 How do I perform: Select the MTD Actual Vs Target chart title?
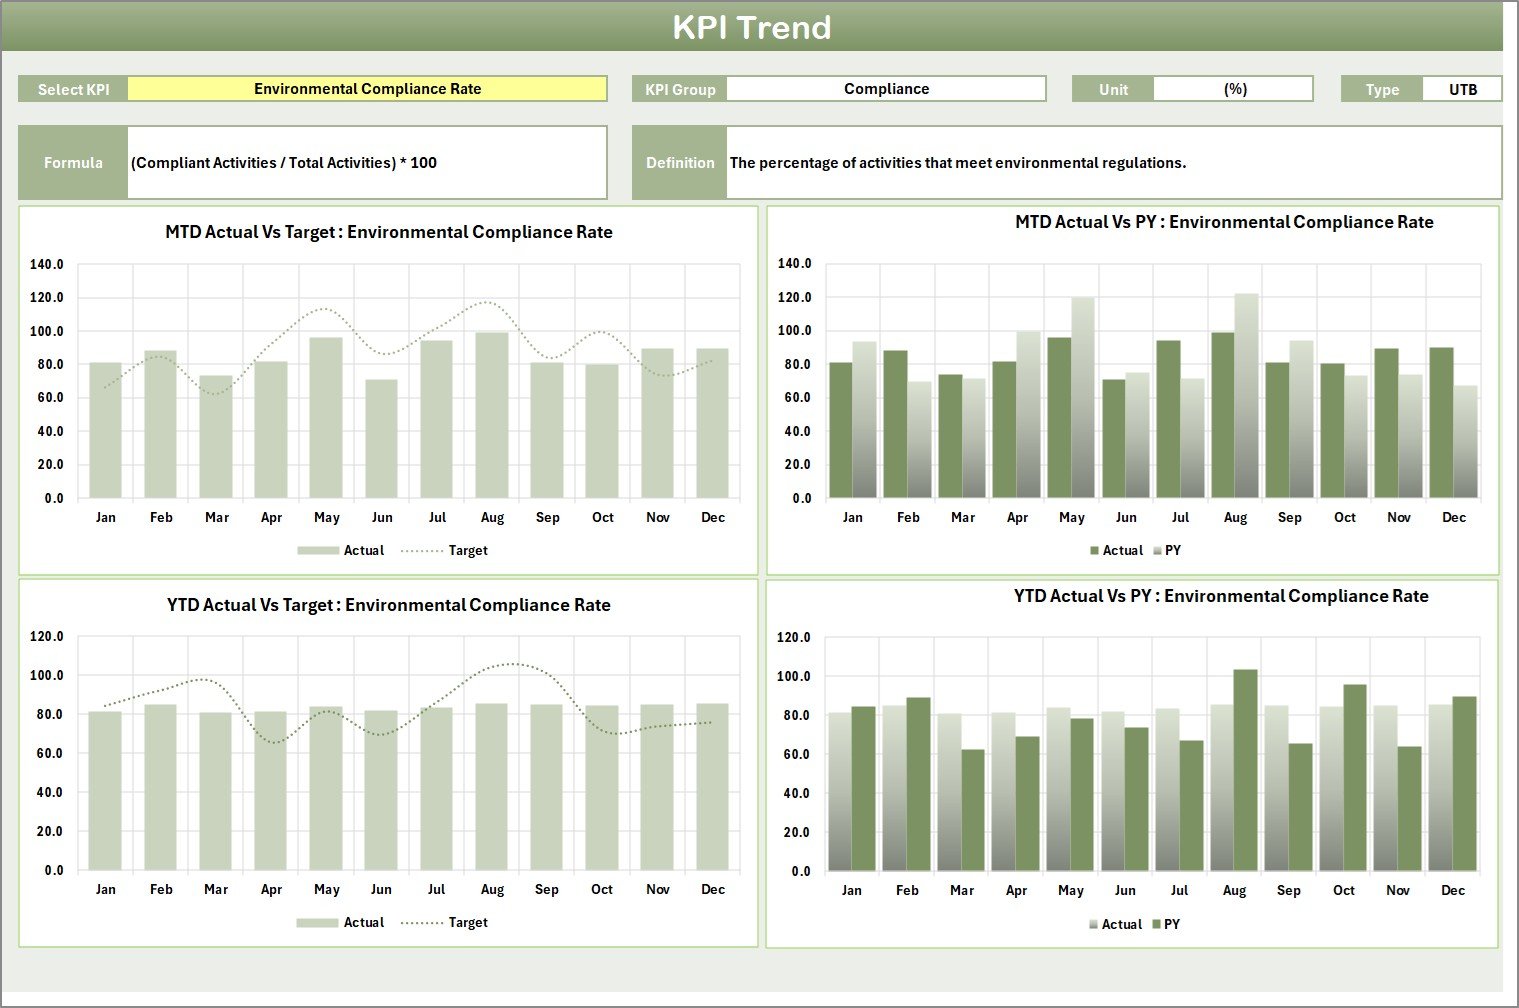[389, 232]
